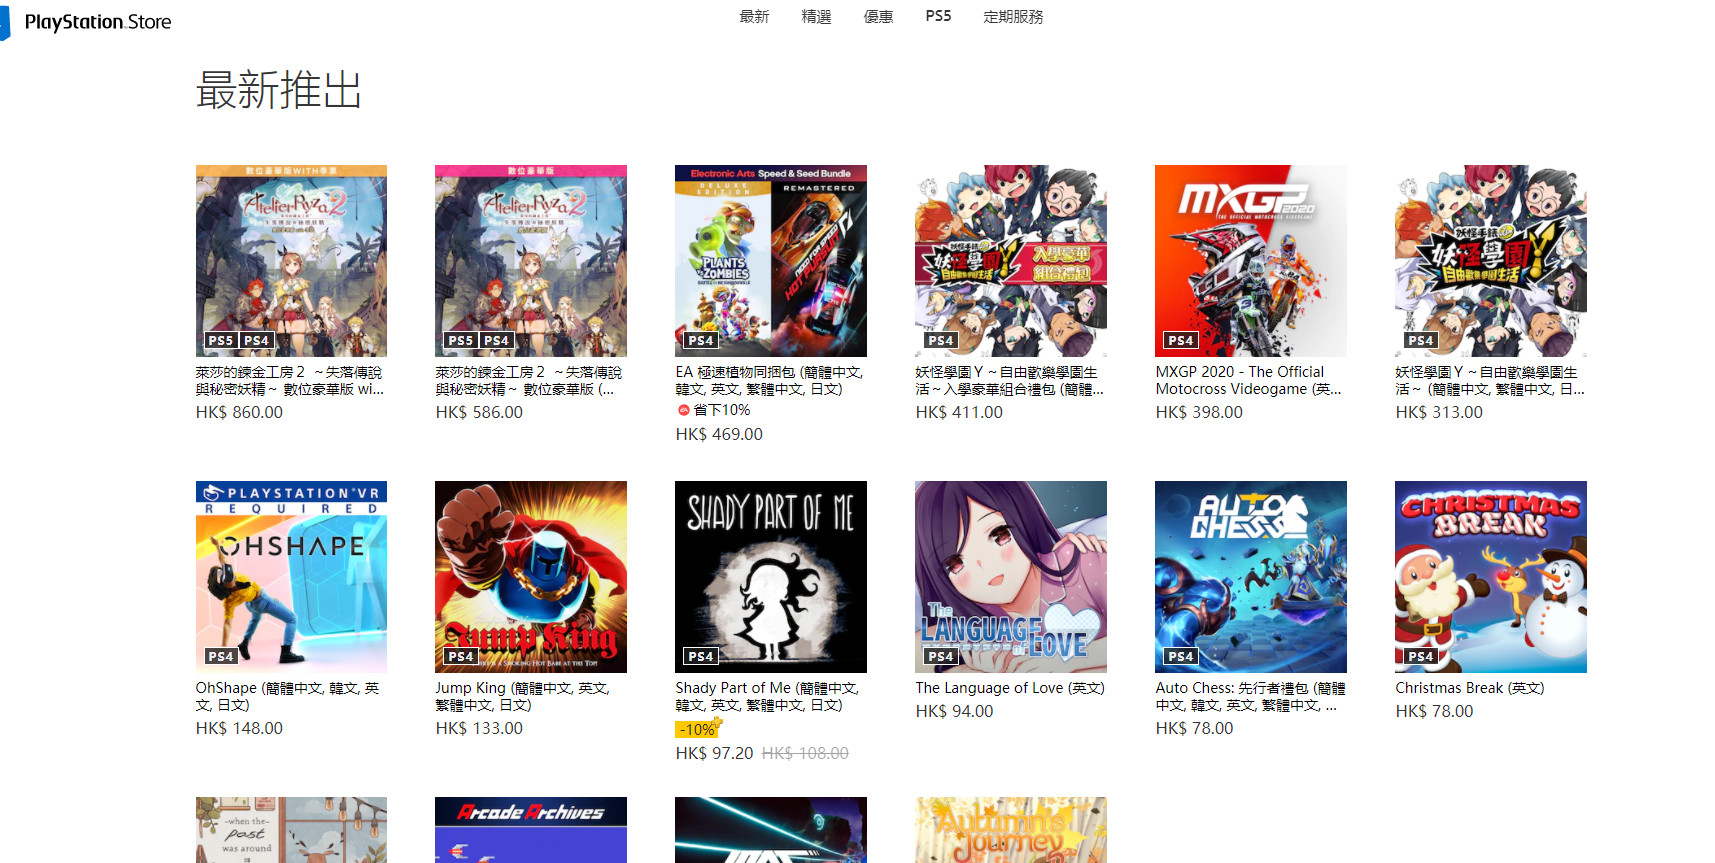Open the Jump King cover image
Image resolution: width=1715 pixels, height=863 pixels.
click(x=531, y=577)
